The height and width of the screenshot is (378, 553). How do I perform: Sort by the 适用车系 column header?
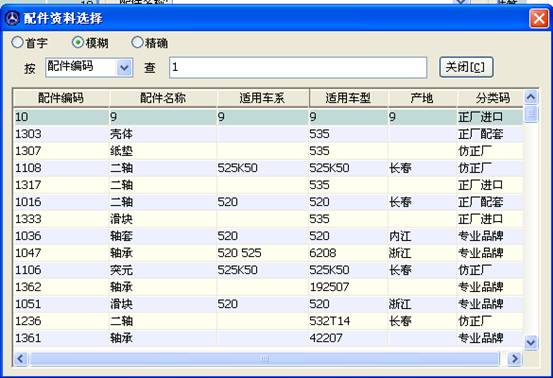[262, 98]
